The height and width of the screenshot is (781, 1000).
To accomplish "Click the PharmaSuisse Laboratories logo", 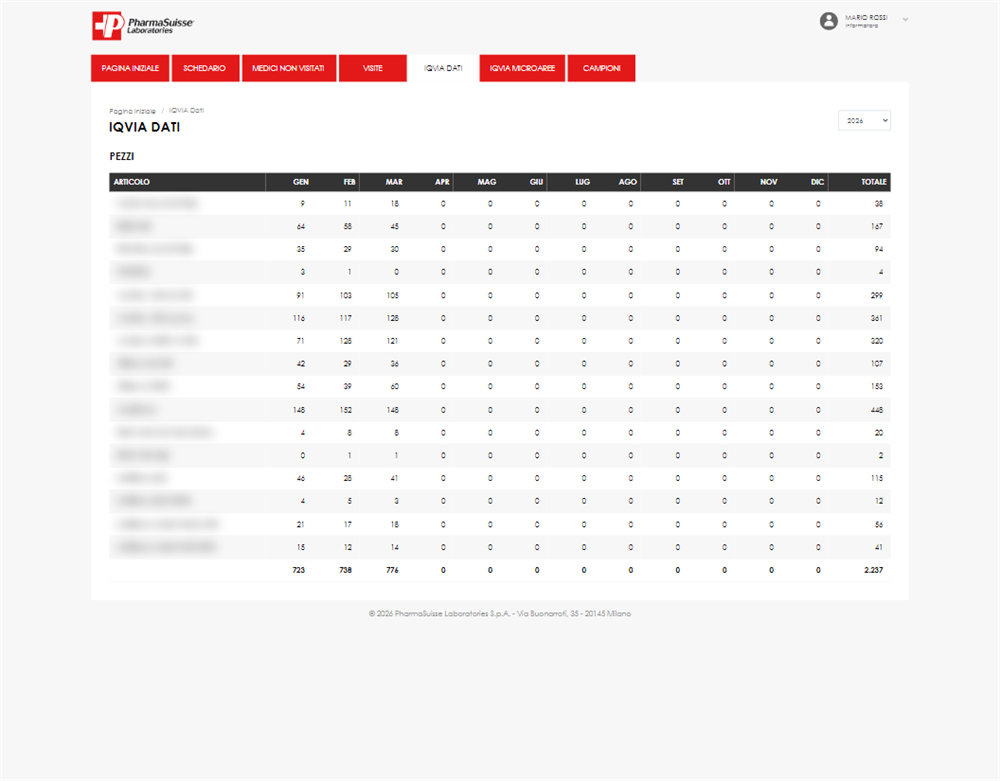I will click(x=143, y=26).
